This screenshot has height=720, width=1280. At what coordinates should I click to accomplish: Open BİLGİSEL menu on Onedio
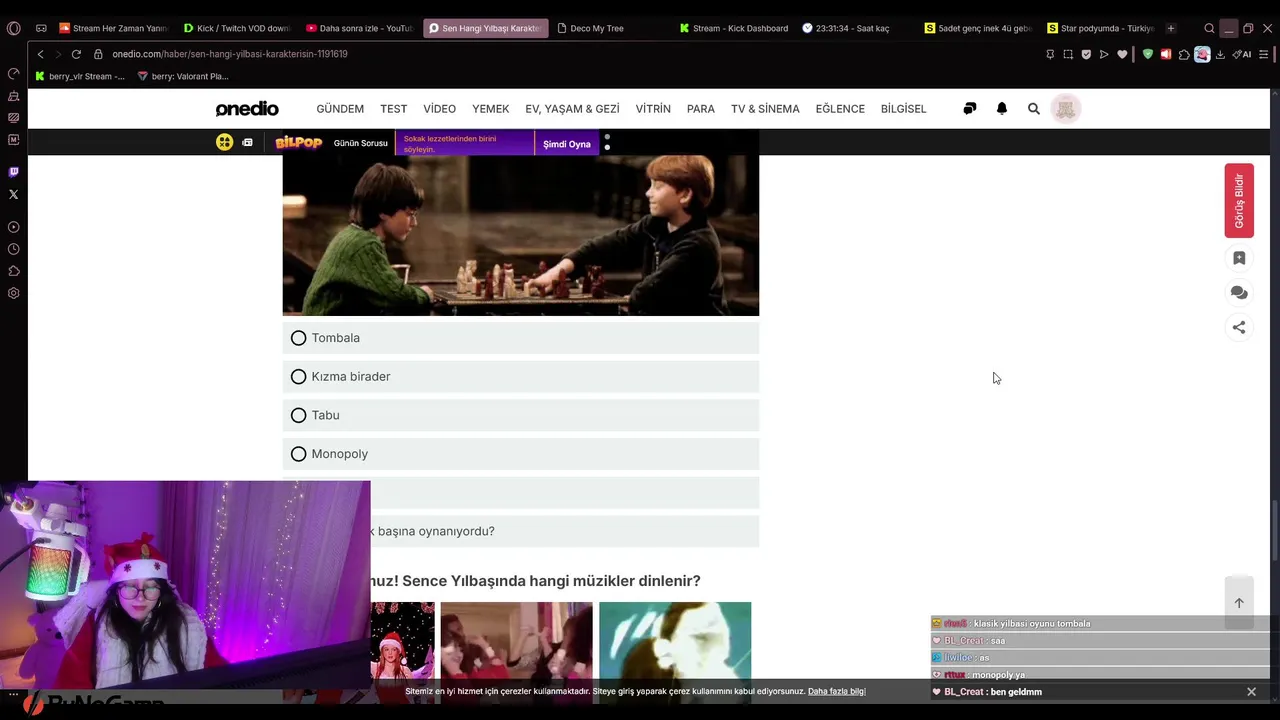tap(903, 109)
